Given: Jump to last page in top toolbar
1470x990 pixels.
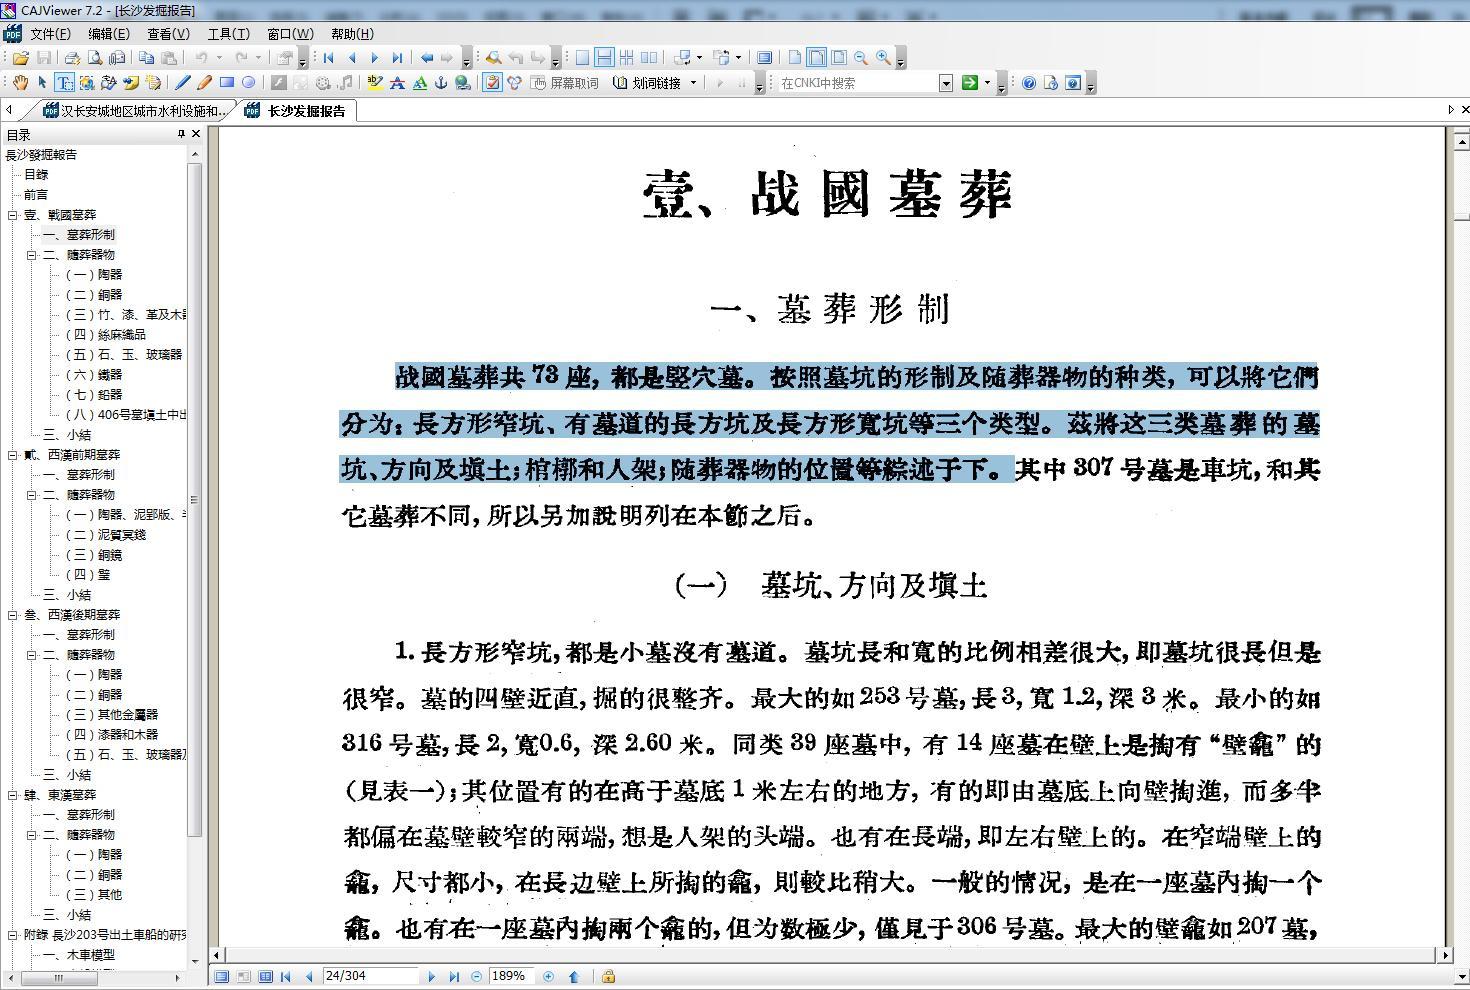Looking at the screenshot, I should tap(397, 58).
